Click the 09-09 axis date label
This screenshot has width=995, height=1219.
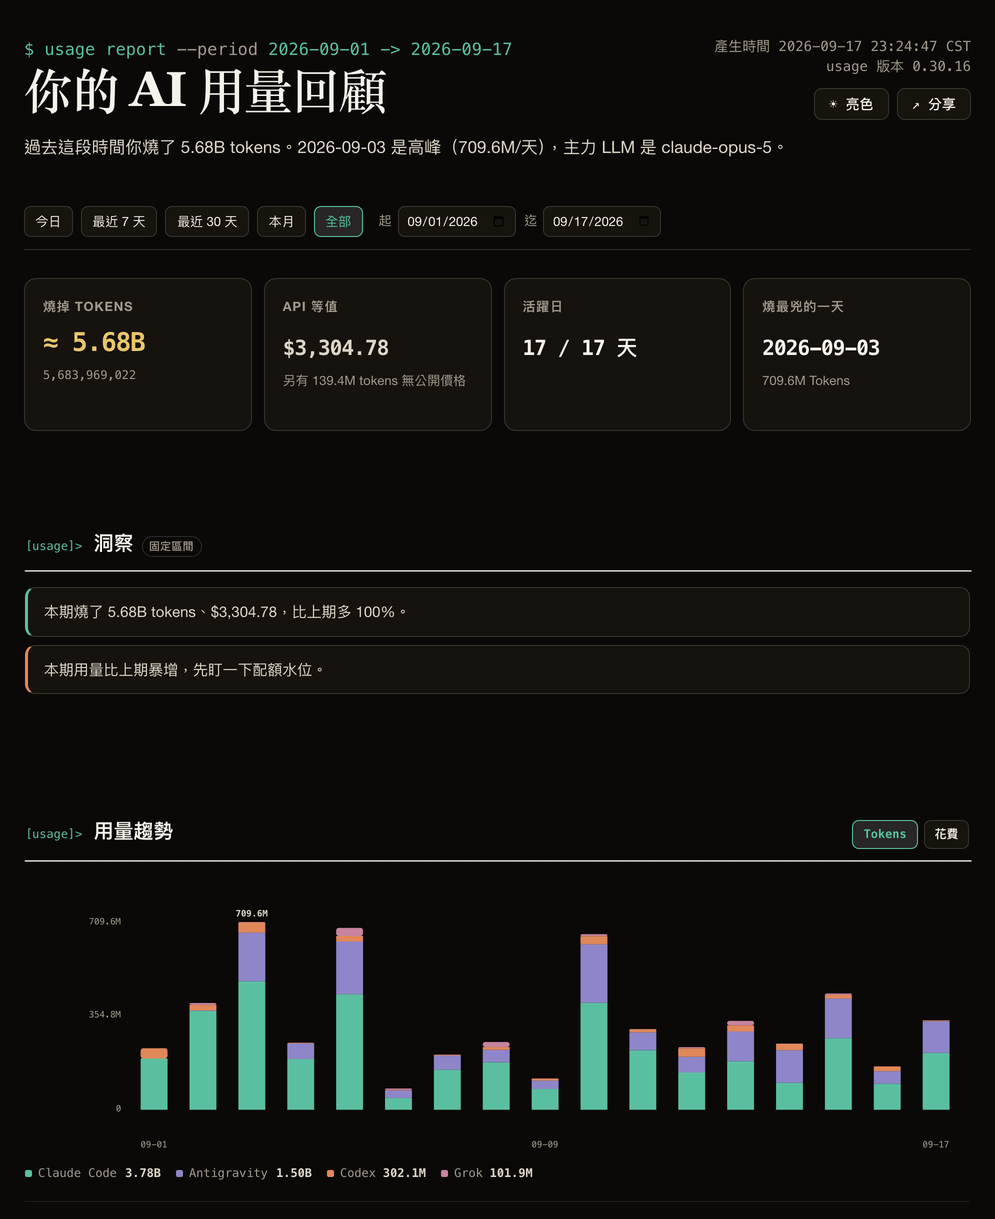click(545, 1144)
